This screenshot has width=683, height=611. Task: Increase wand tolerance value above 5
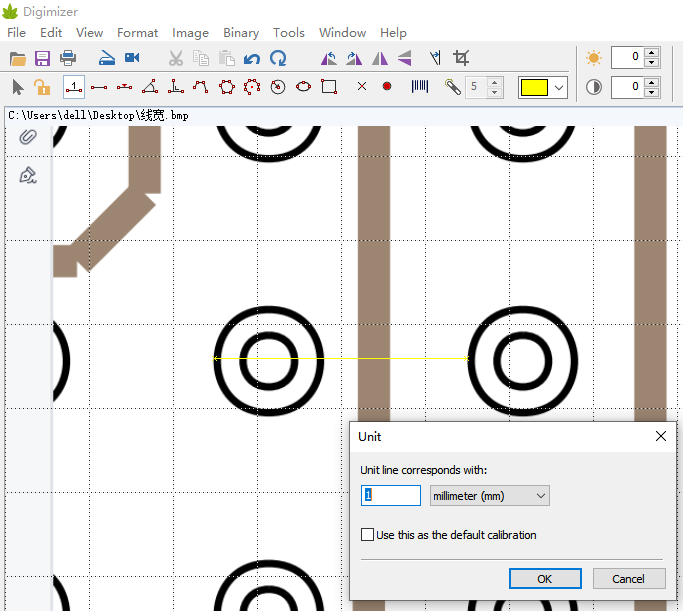494,82
